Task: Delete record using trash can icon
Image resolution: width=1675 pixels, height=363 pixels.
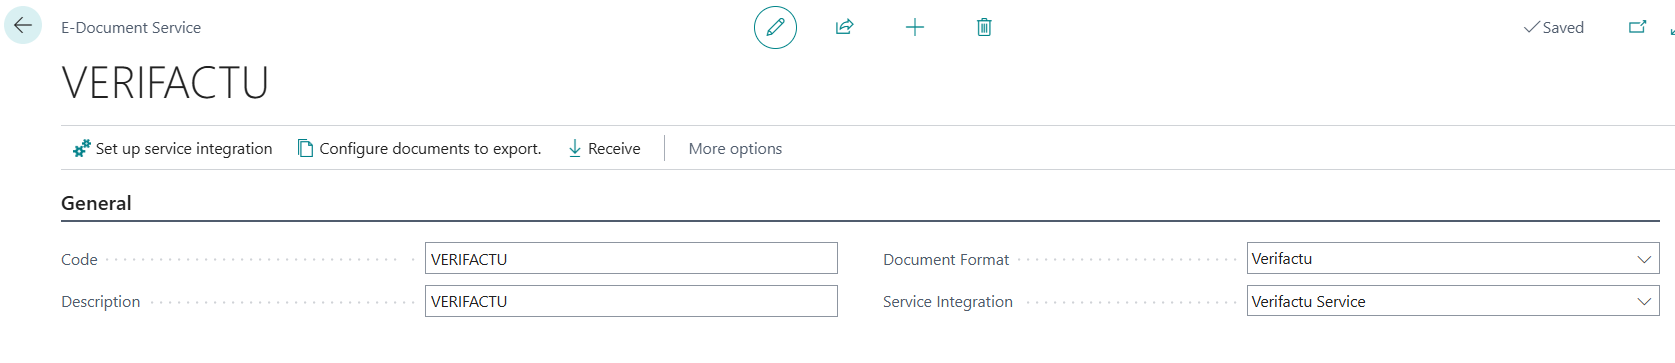Action: pyautogui.click(x=984, y=27)
